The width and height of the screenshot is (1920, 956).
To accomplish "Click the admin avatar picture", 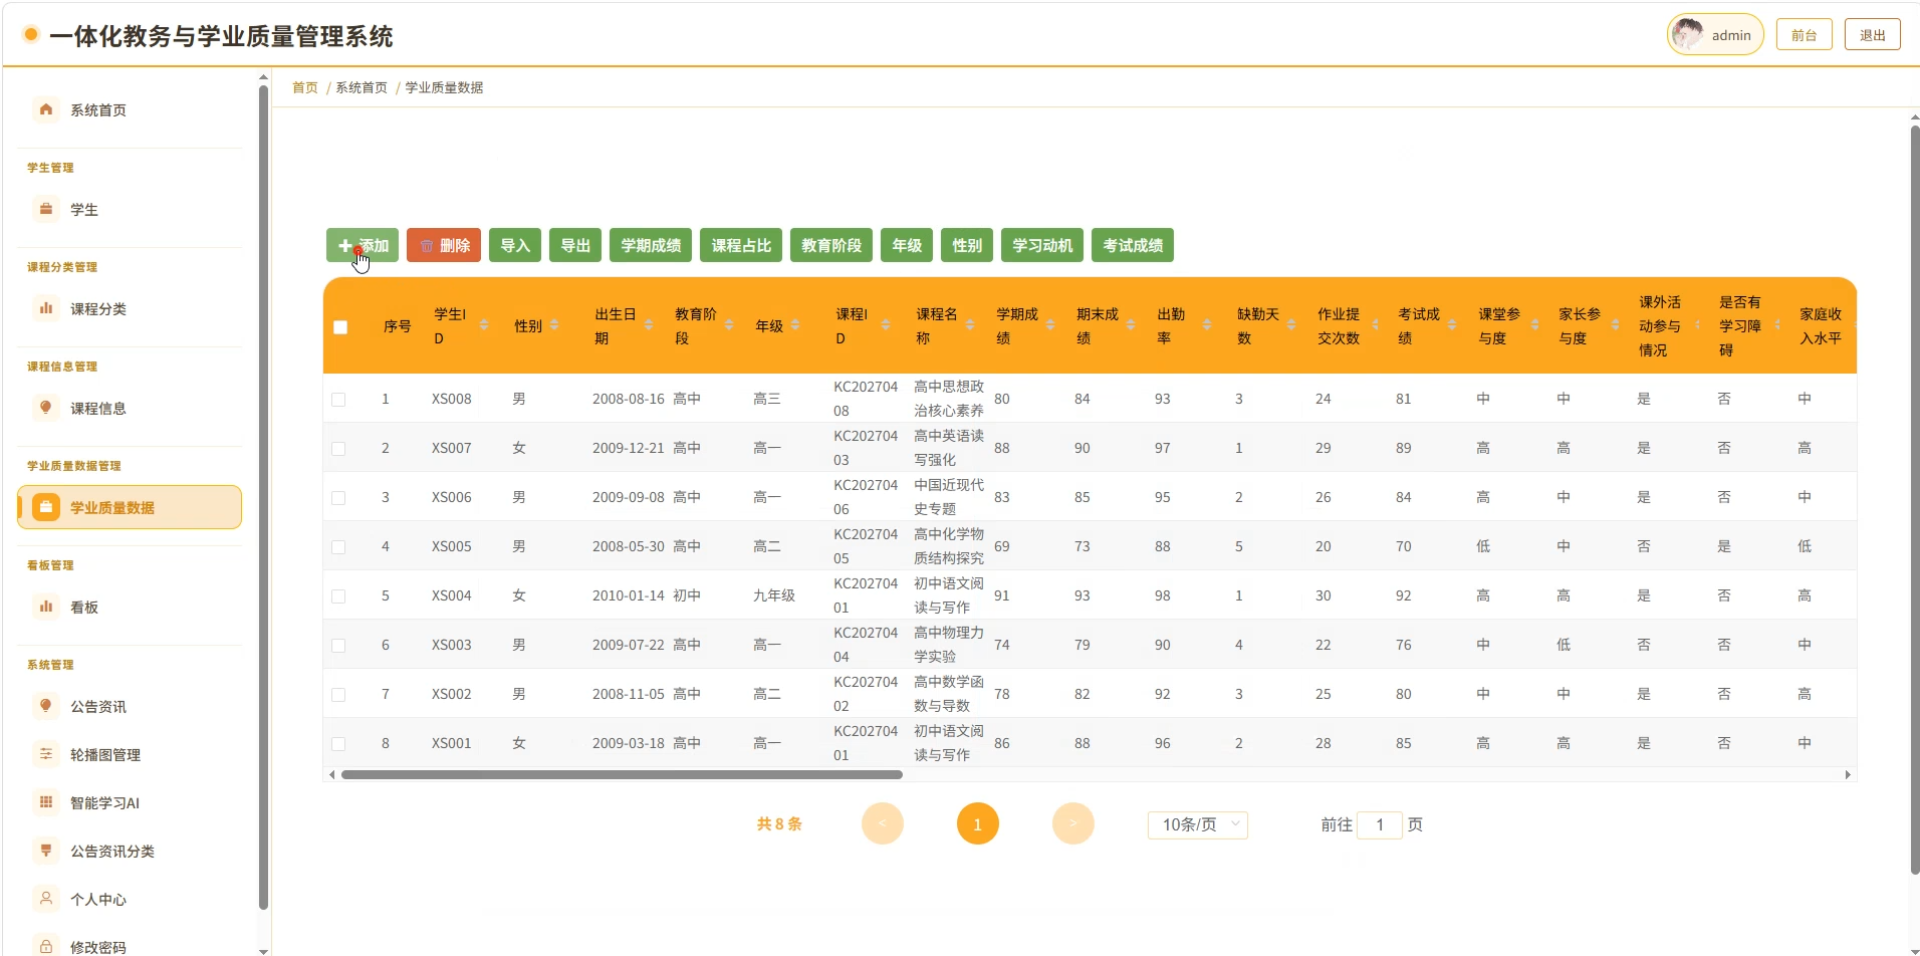I will click(1688, 34).
